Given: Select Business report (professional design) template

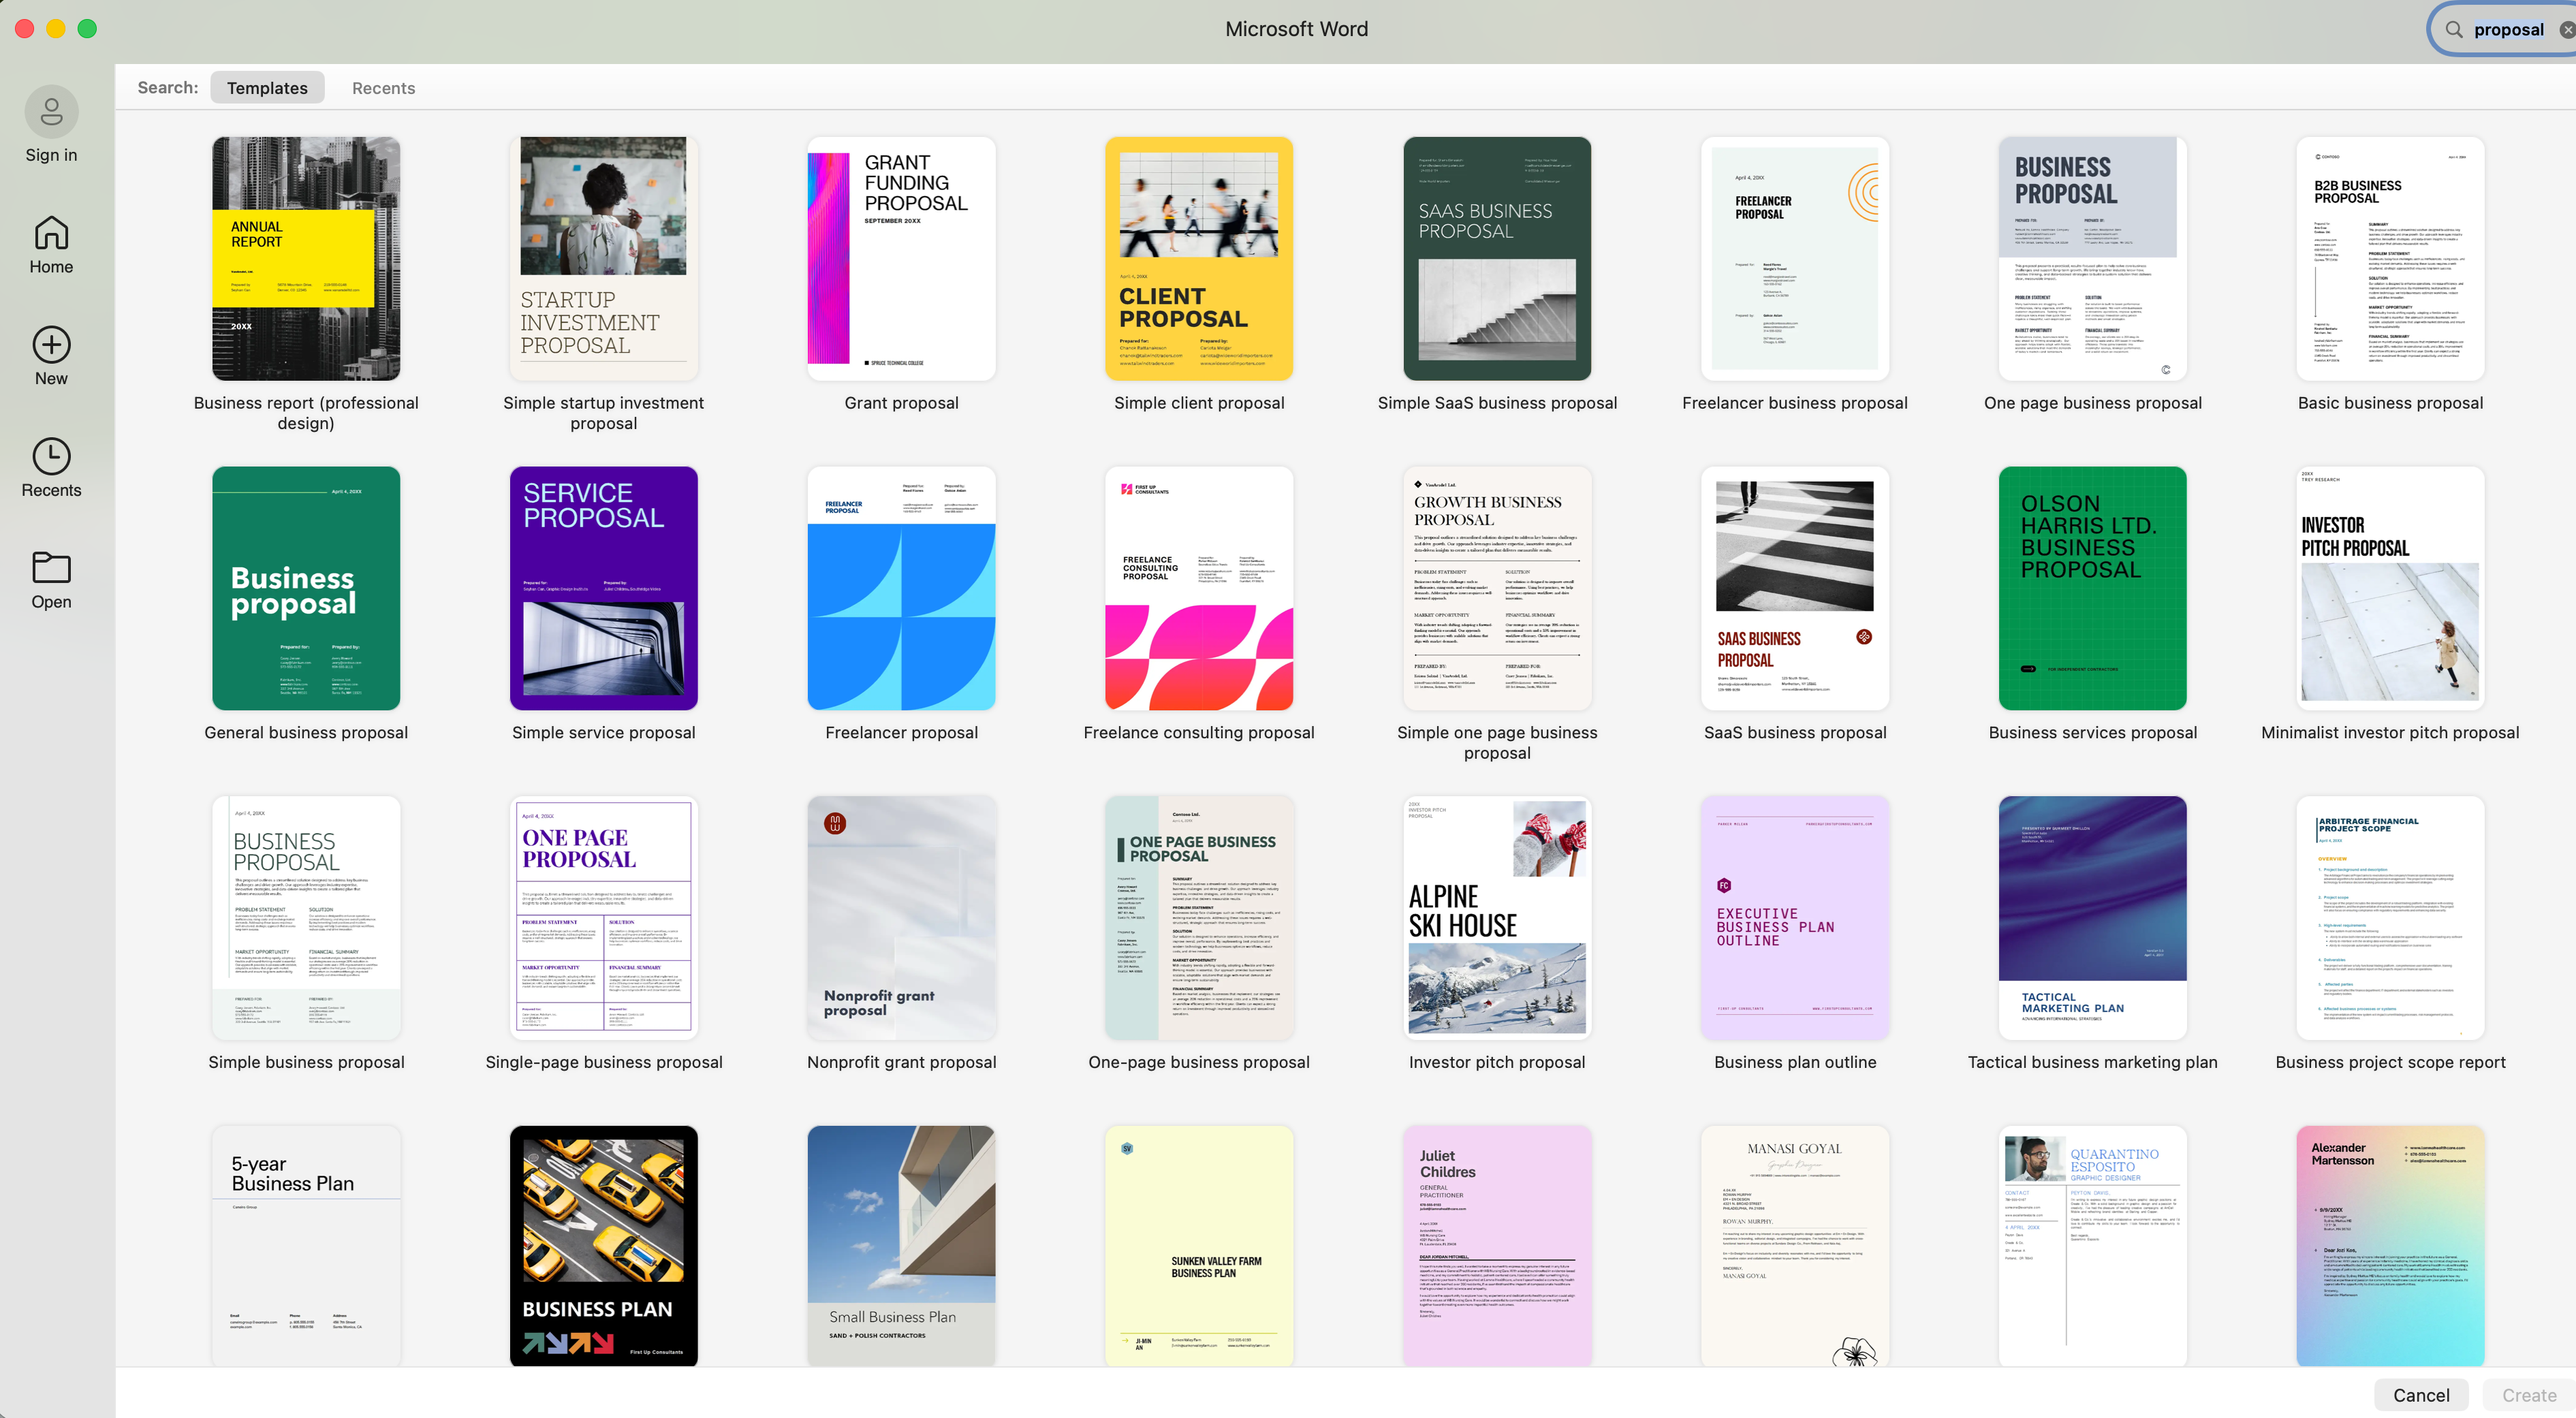Looking at the screenshot, I should (x=306, y=259).
